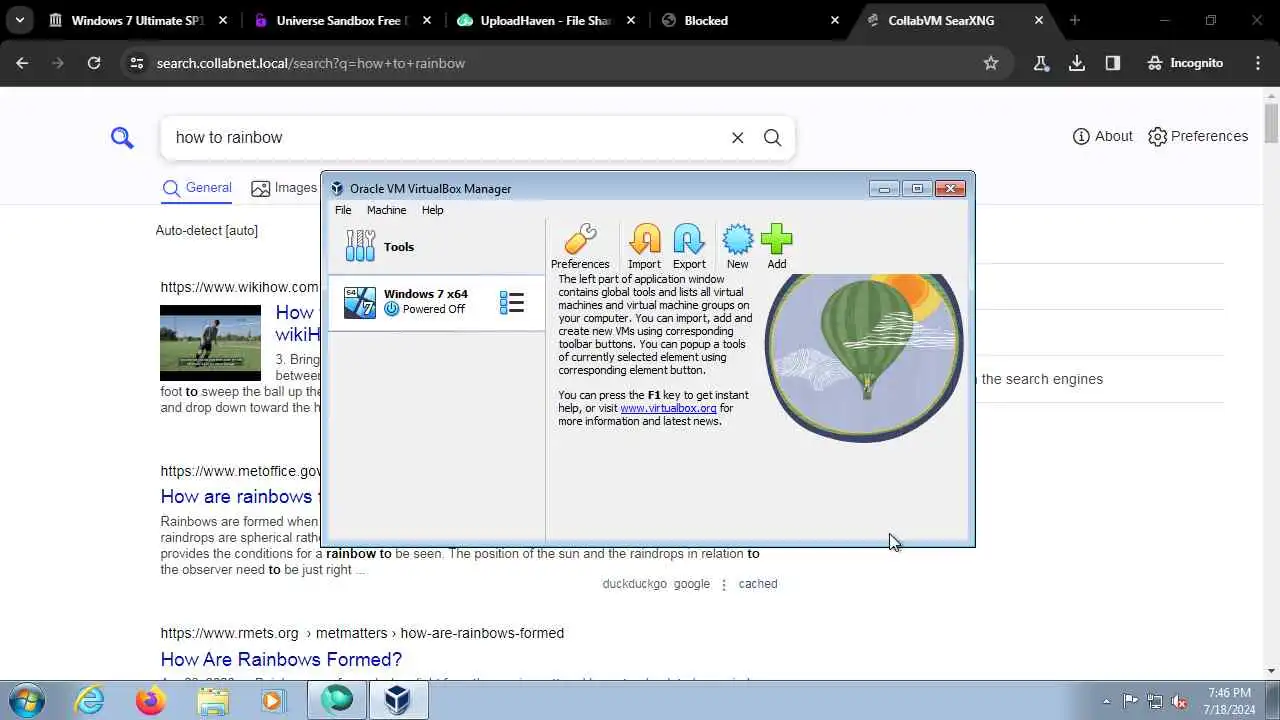Click the site information icon in address bar
1280x720 pixels.
pos(137,63)
